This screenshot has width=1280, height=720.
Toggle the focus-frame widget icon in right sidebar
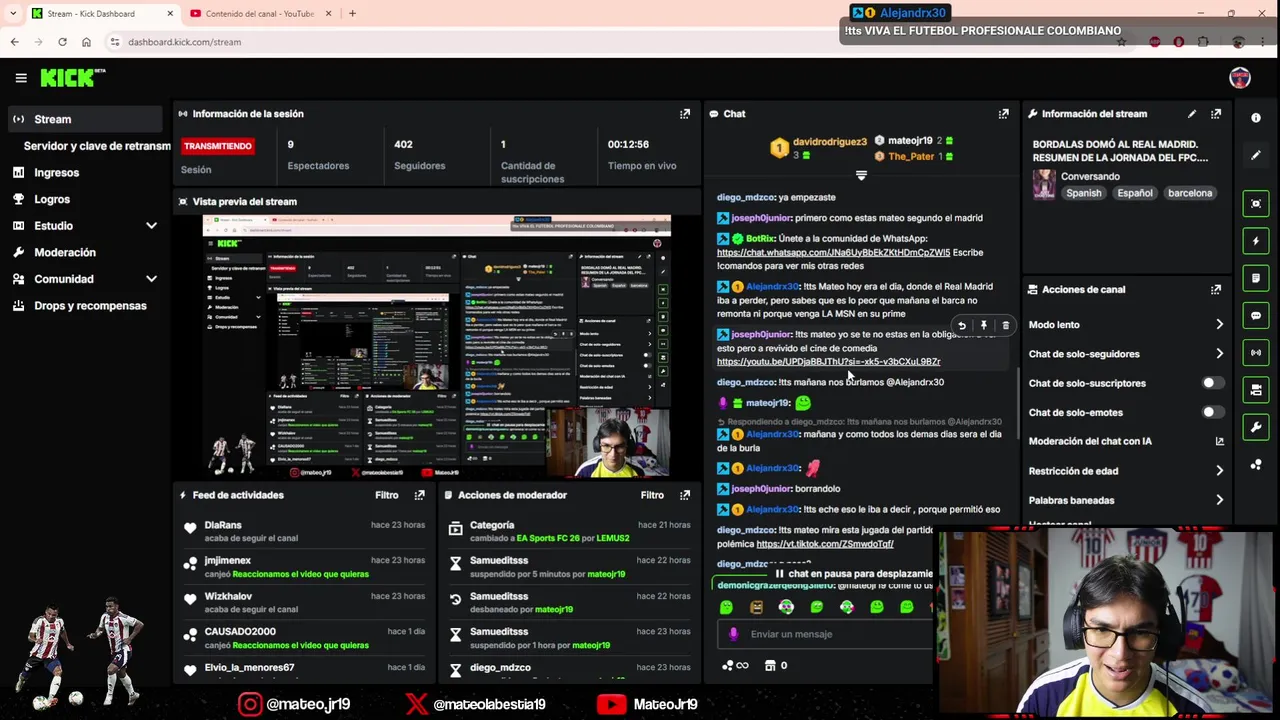(x=1256, y=203)
